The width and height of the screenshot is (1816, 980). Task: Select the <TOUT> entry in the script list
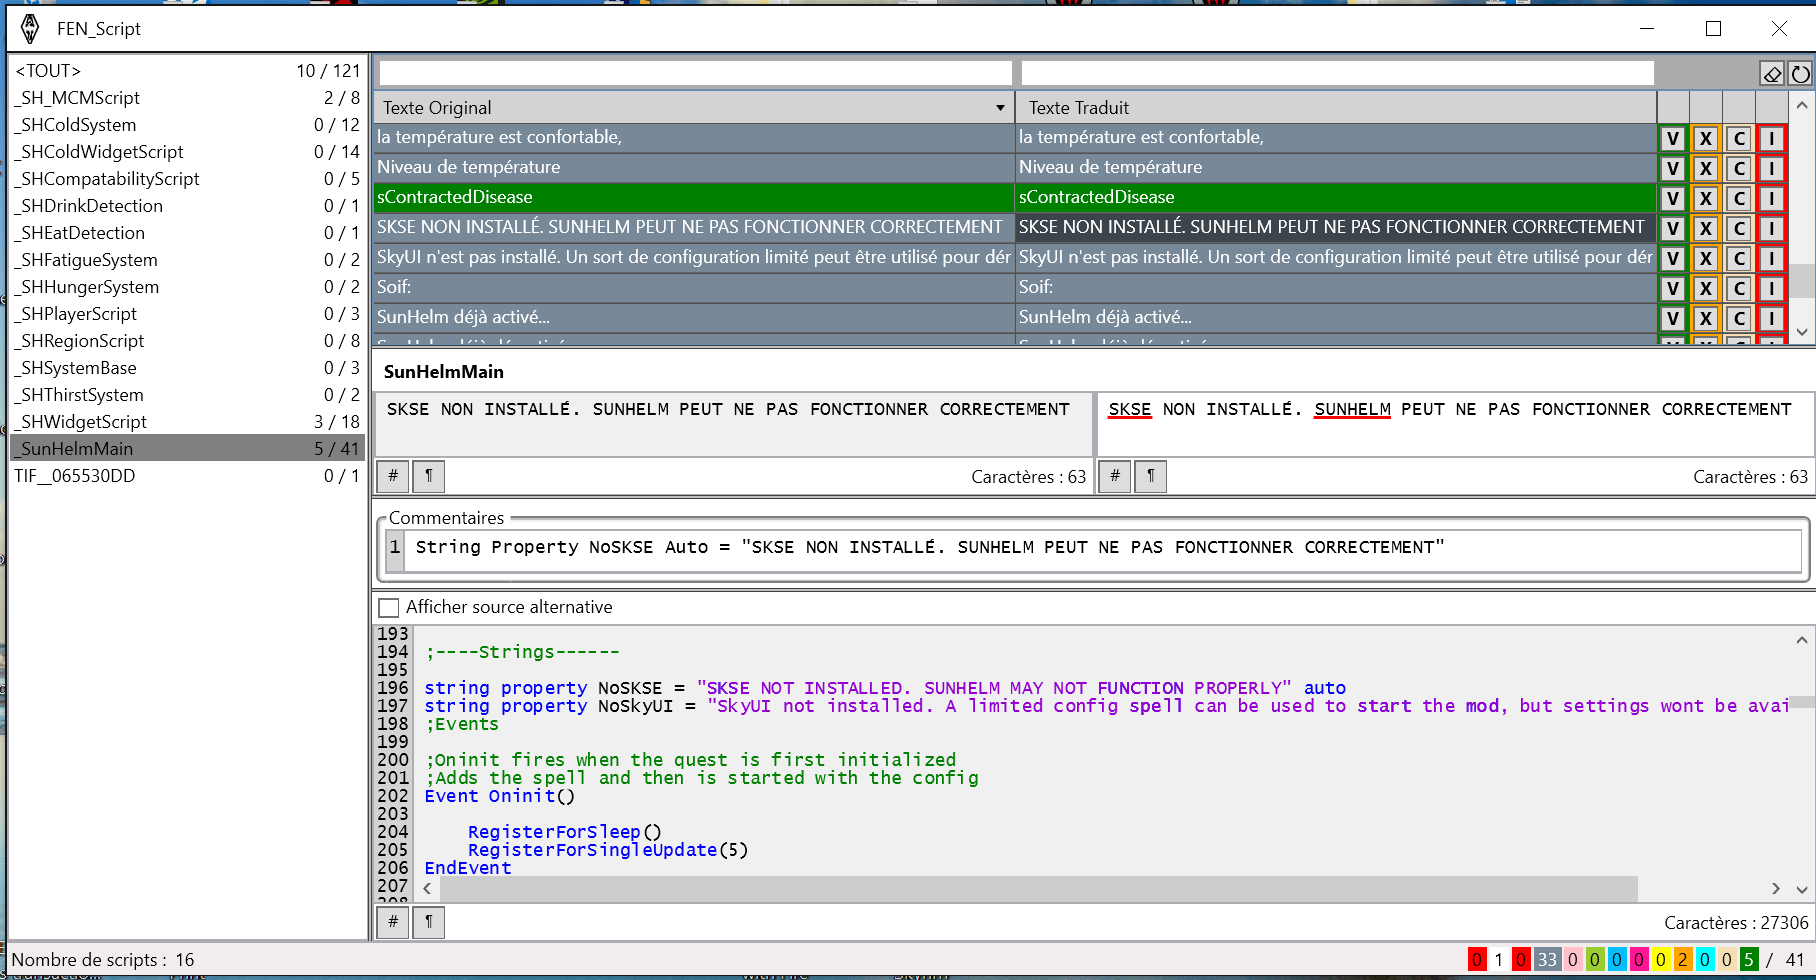point(48,71)
